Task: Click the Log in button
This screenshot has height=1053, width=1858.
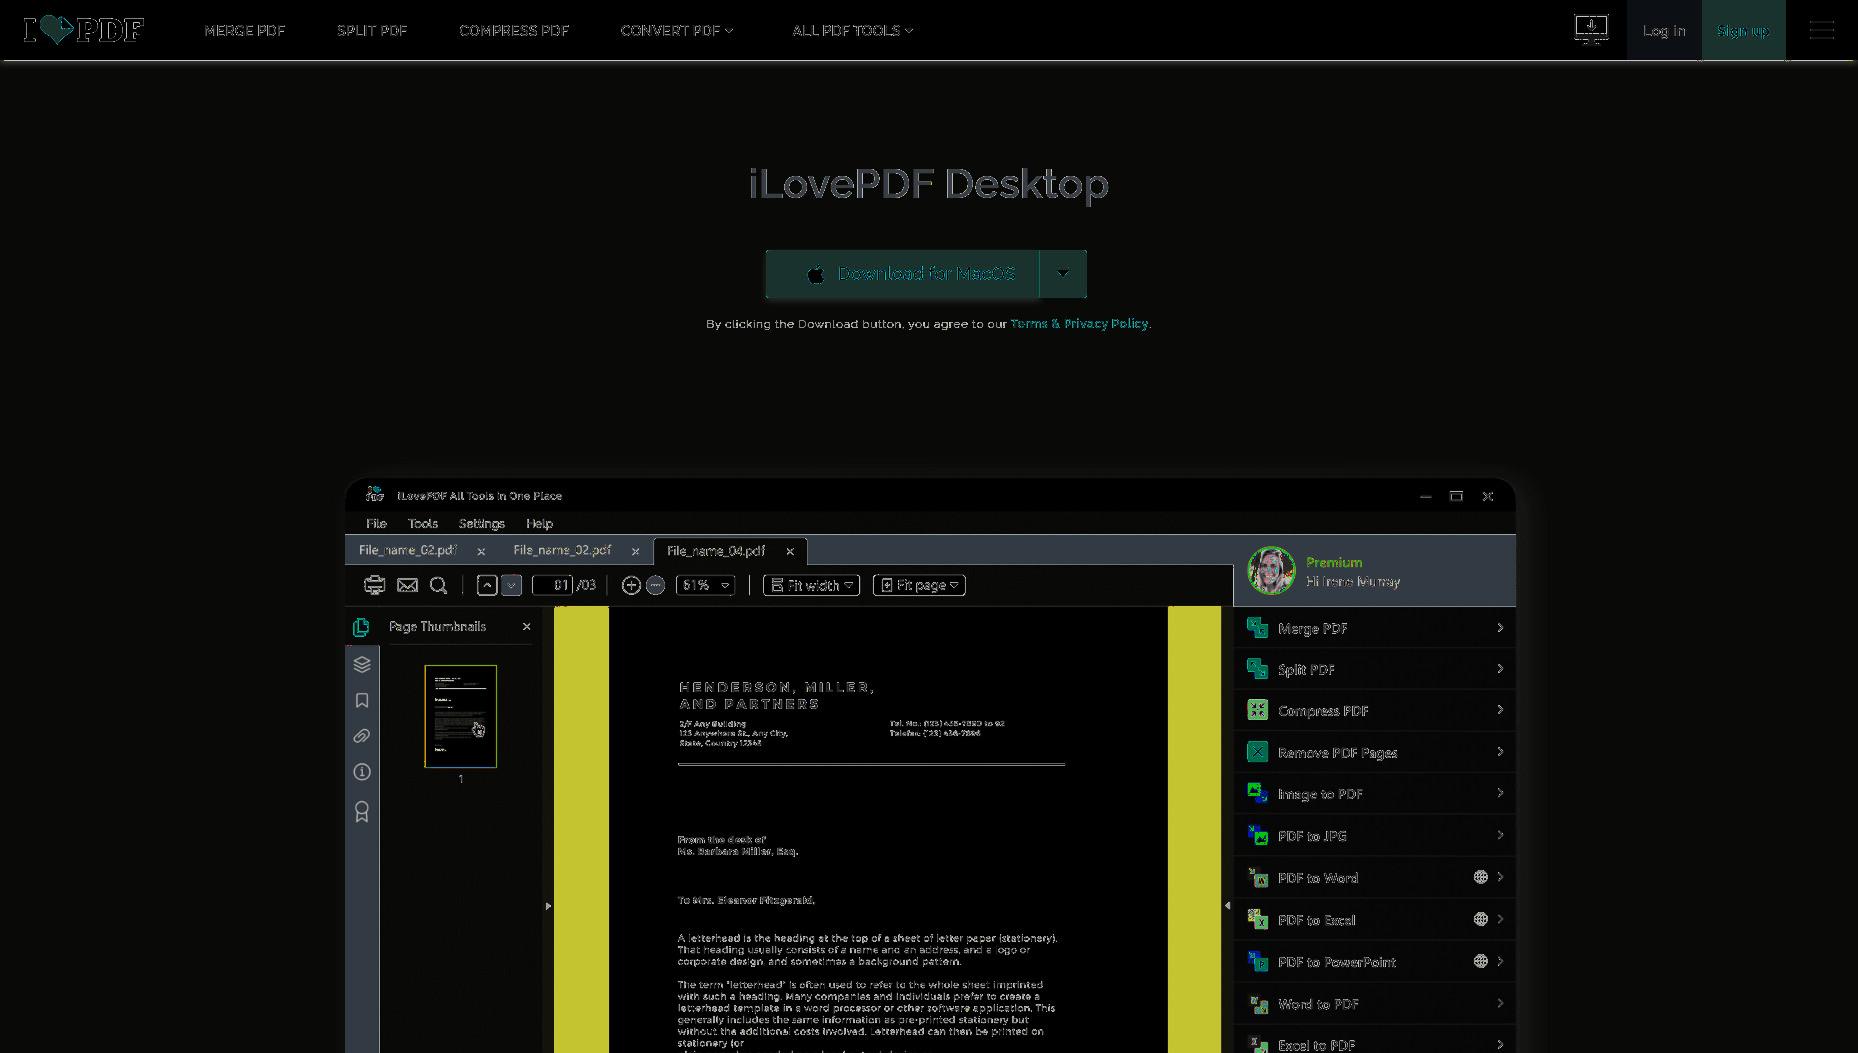Action: (x=1664, y=30)
